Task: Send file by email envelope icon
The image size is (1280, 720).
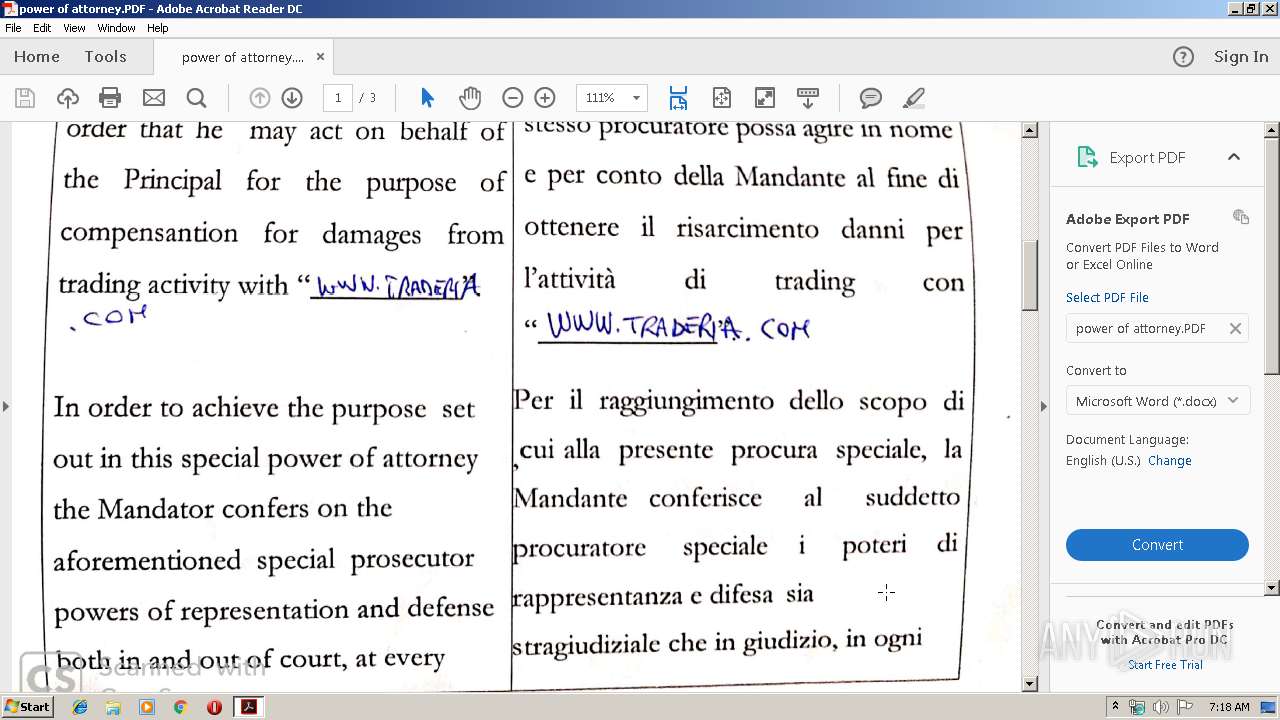Action: tap(154, 98)
